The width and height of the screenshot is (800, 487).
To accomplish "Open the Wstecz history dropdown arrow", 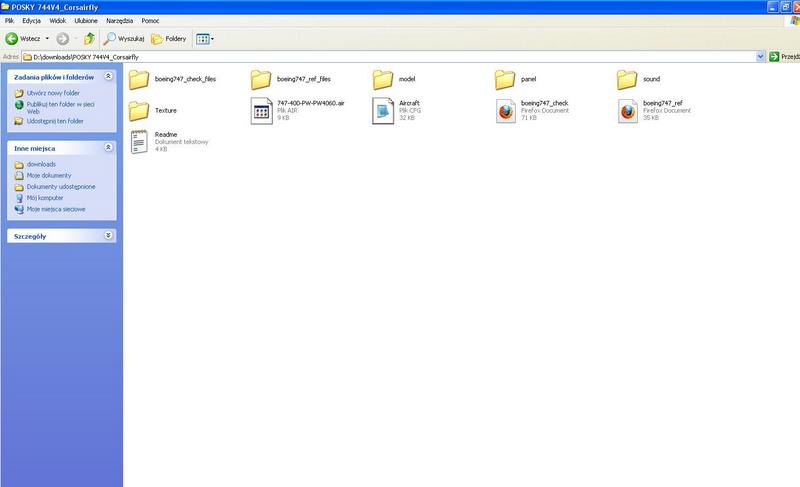I will (47, 39).
